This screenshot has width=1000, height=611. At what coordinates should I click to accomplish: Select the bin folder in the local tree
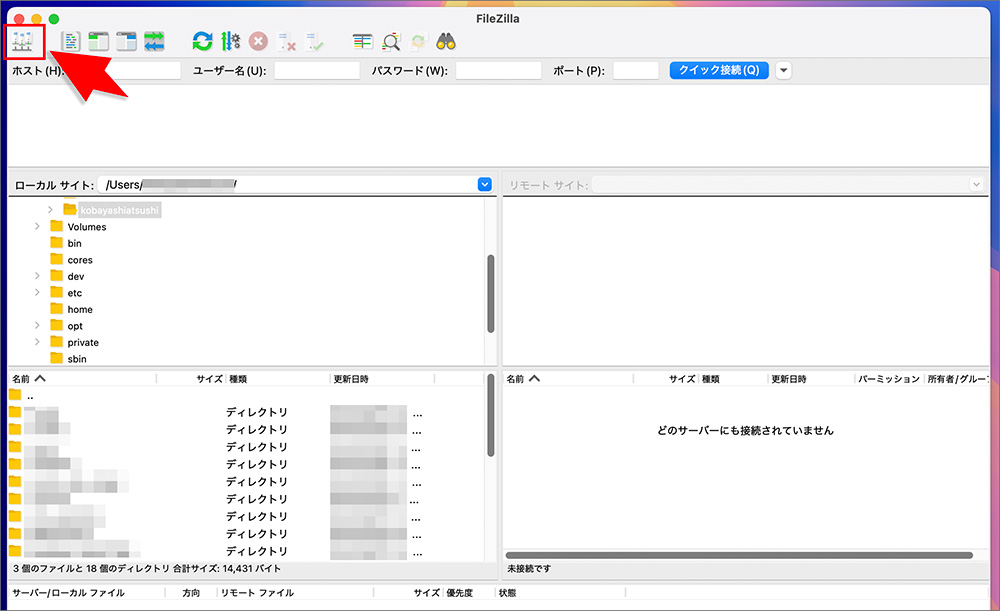point(75,244)
